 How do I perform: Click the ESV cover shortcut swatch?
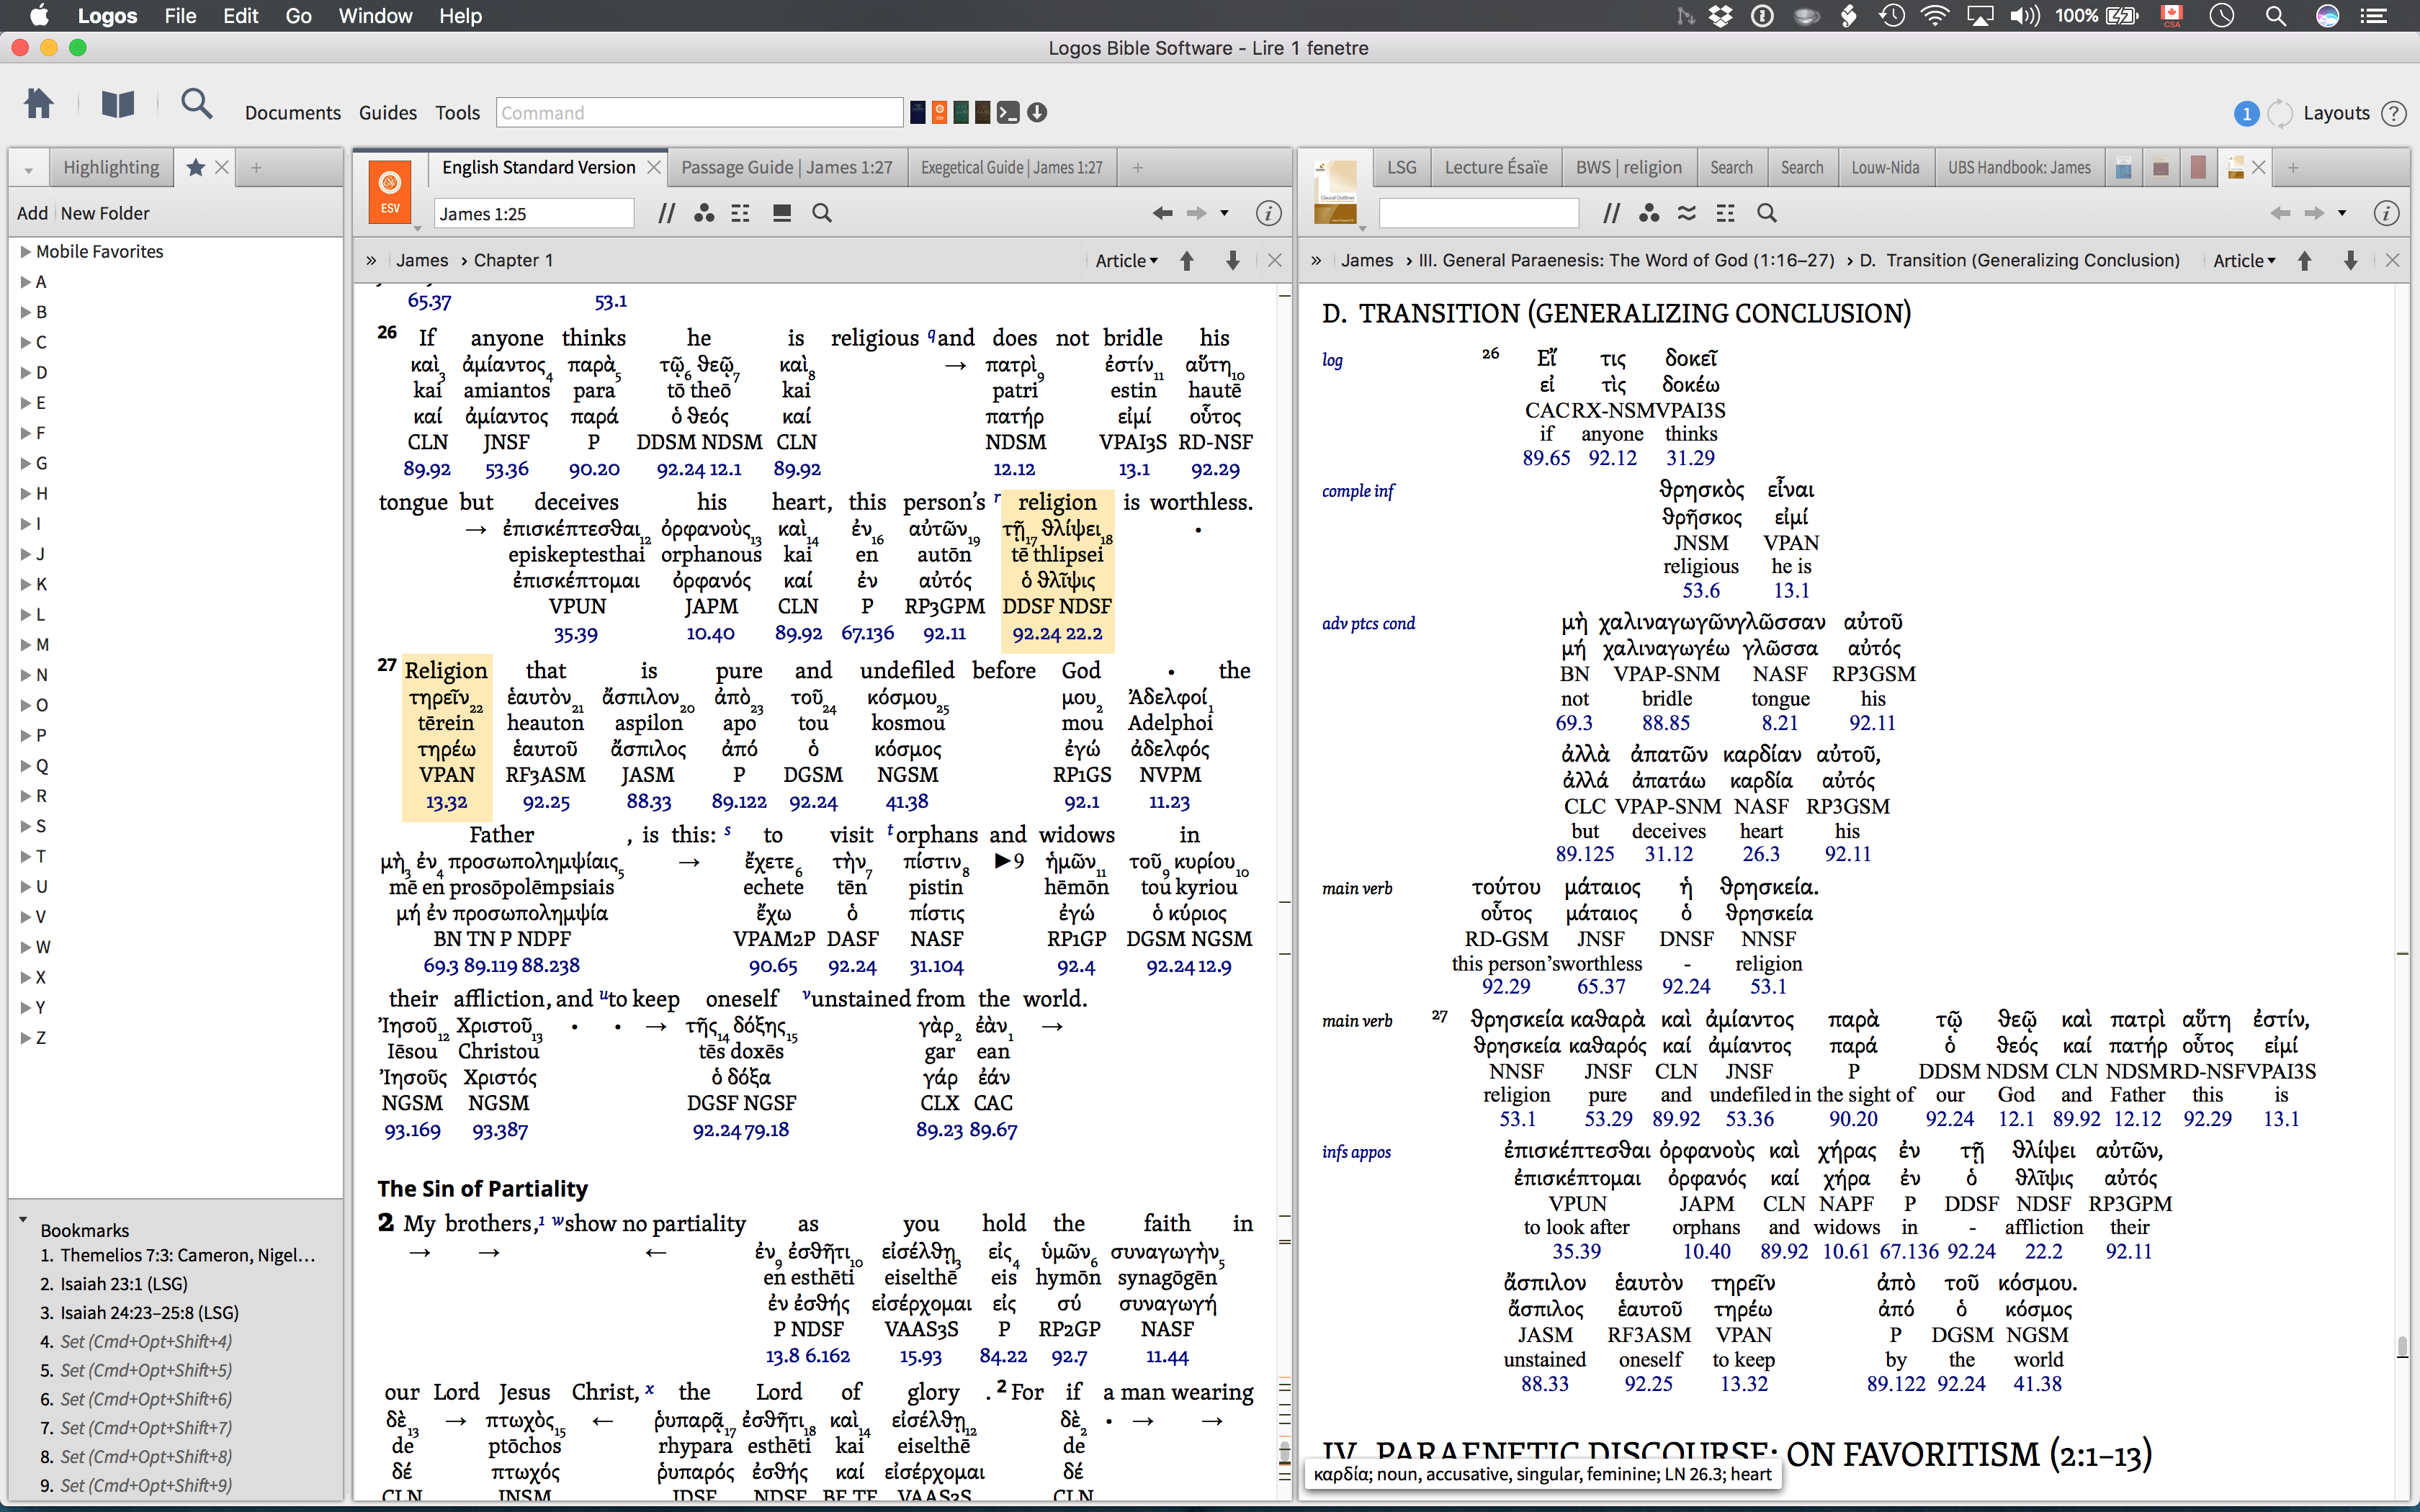940,113
